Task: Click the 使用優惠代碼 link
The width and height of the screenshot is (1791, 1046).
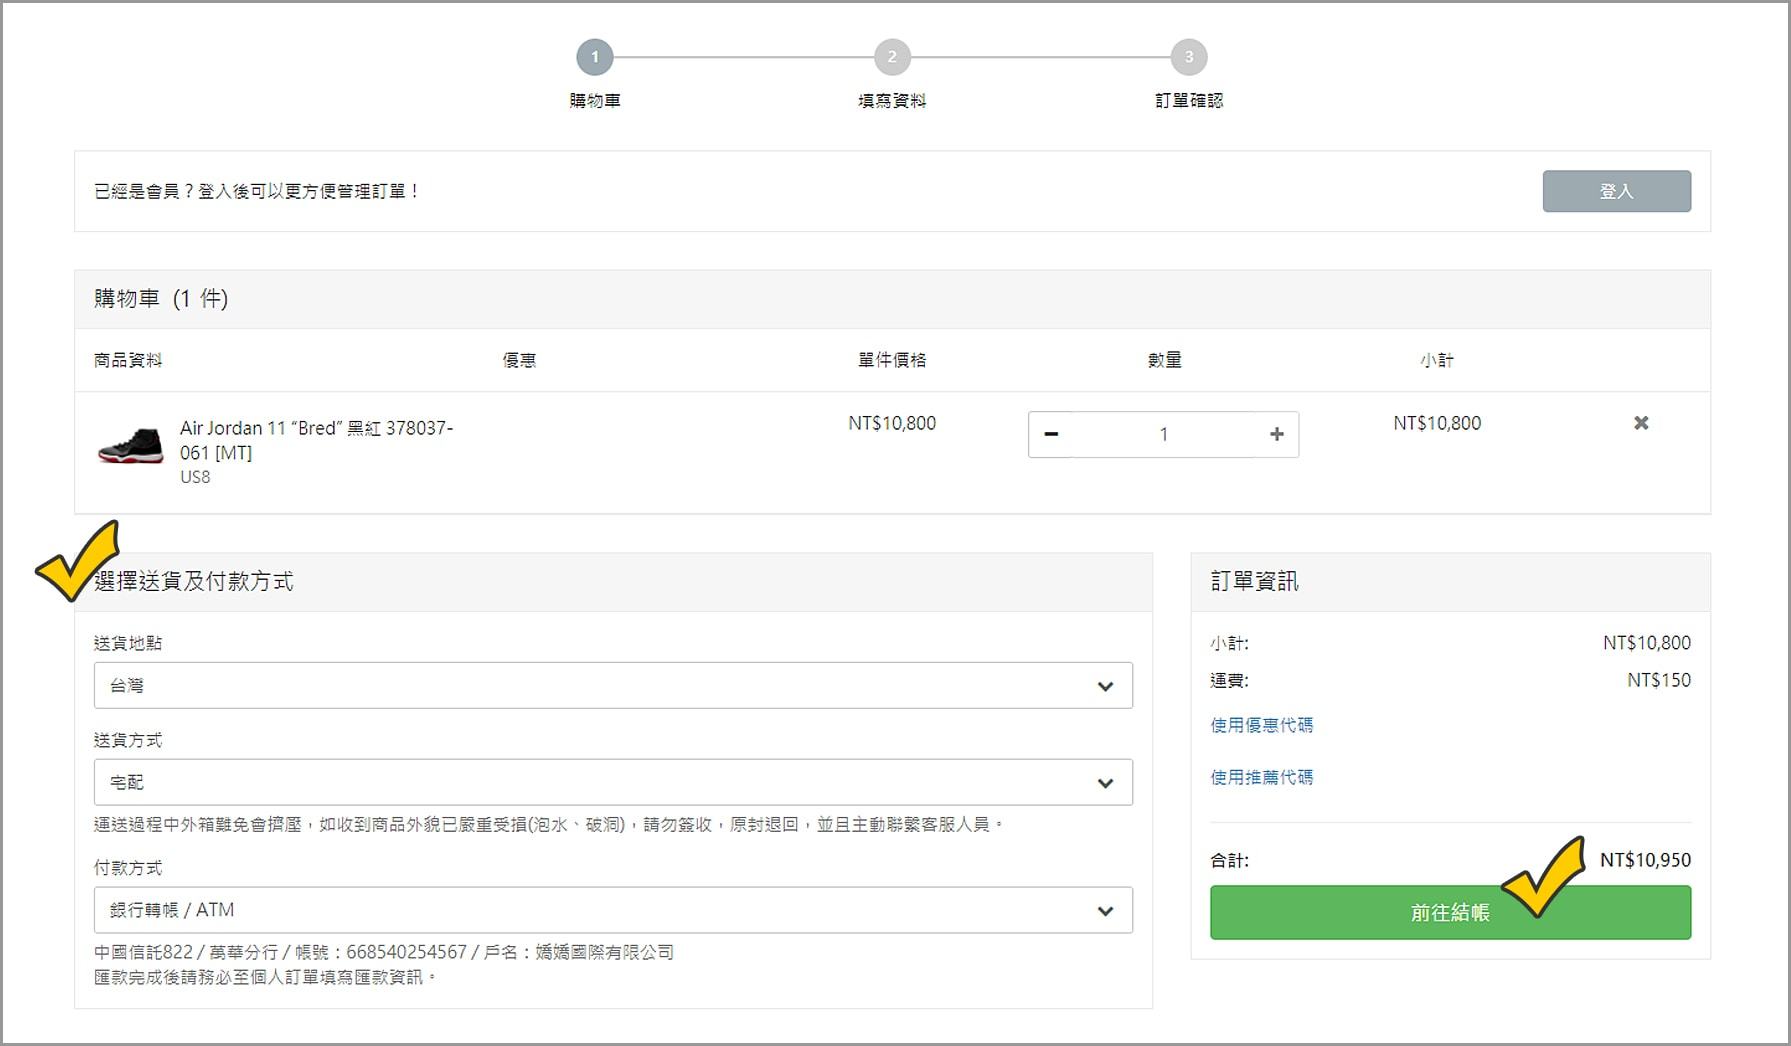Action: [x=1261, y=725]
